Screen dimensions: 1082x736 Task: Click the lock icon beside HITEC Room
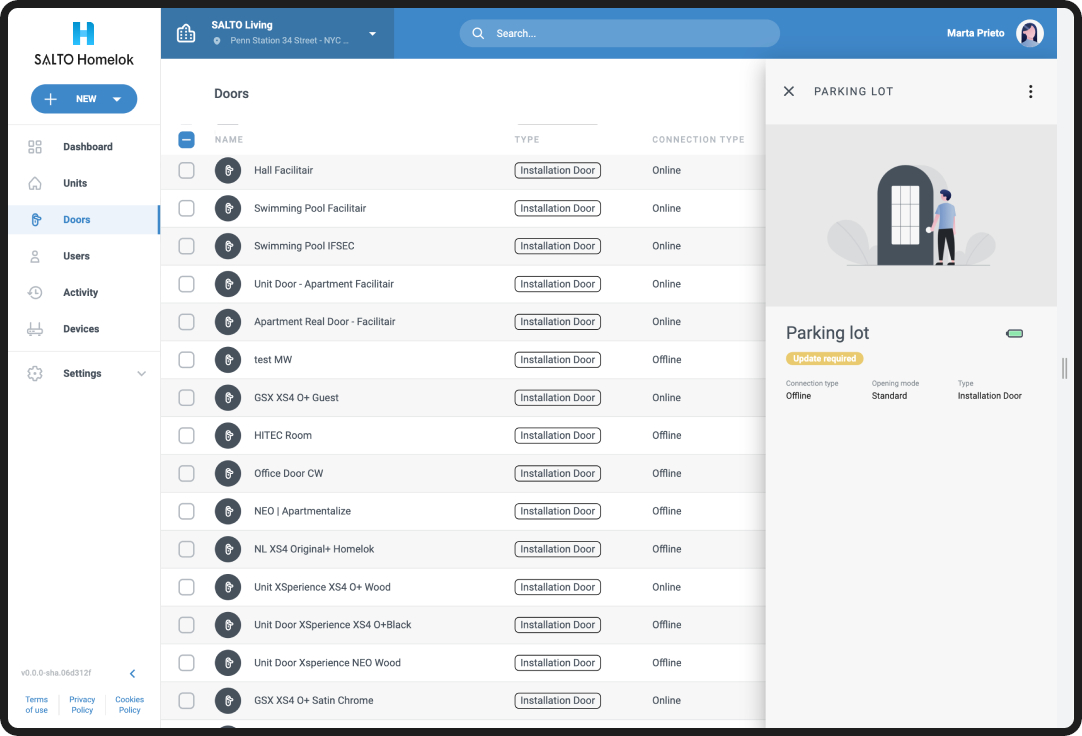[228, 436]
